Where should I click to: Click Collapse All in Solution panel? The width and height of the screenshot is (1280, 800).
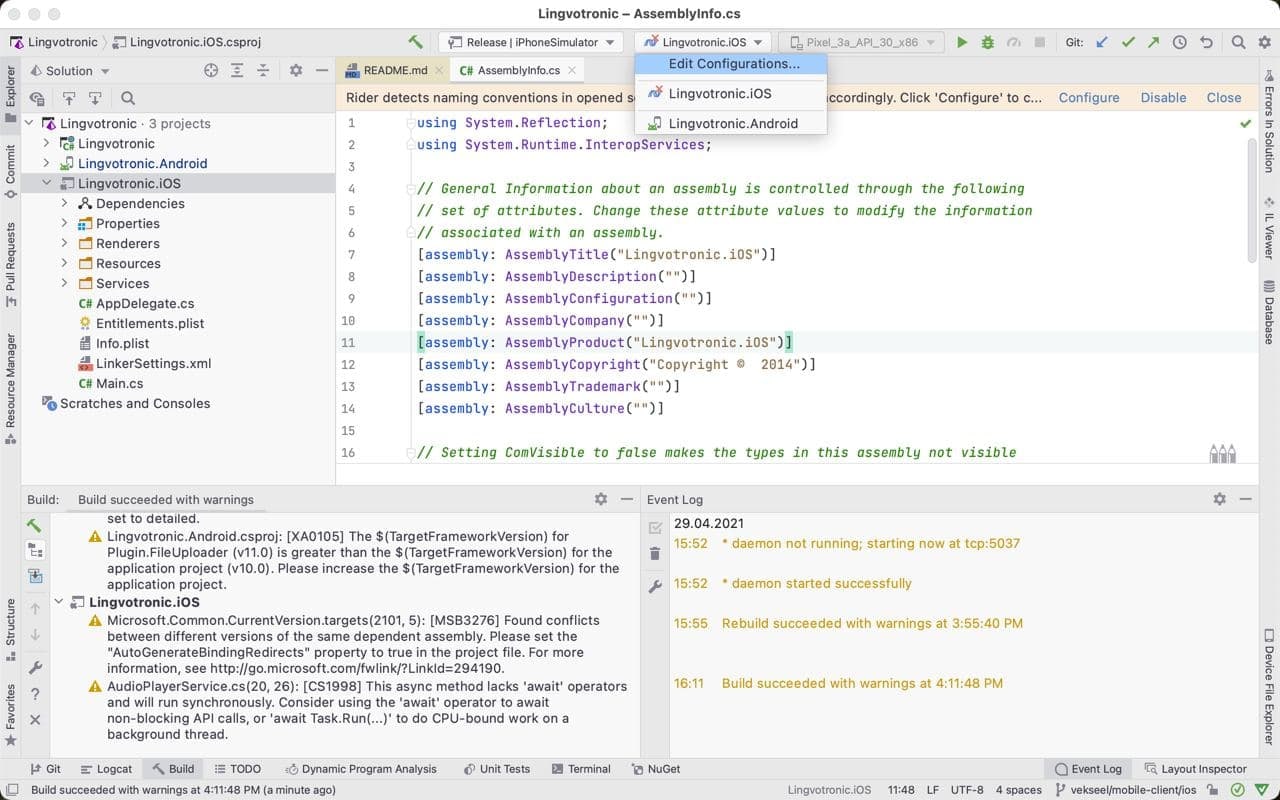click(x=263, y=70)
